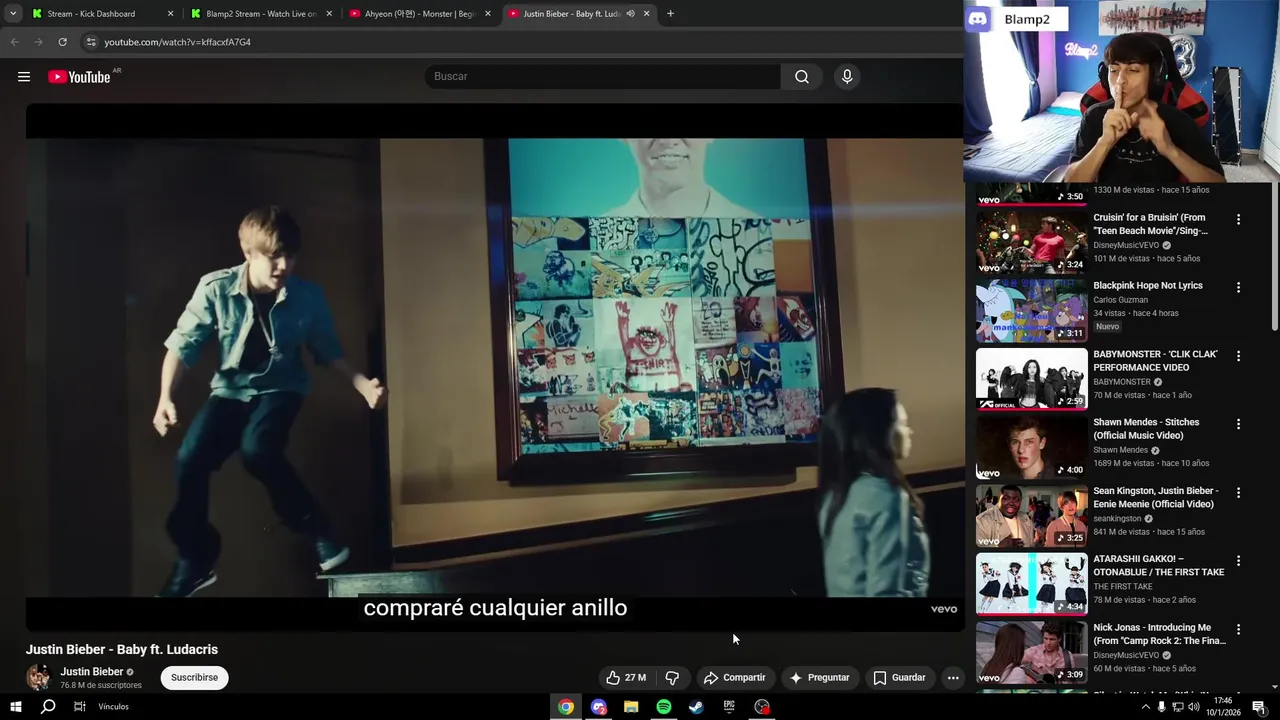Viewport: 1280px width, 720px height.
Task: Open BABYMONSTER 'CLIK CLAK' video thumbnail
Action: point(1031,379)
